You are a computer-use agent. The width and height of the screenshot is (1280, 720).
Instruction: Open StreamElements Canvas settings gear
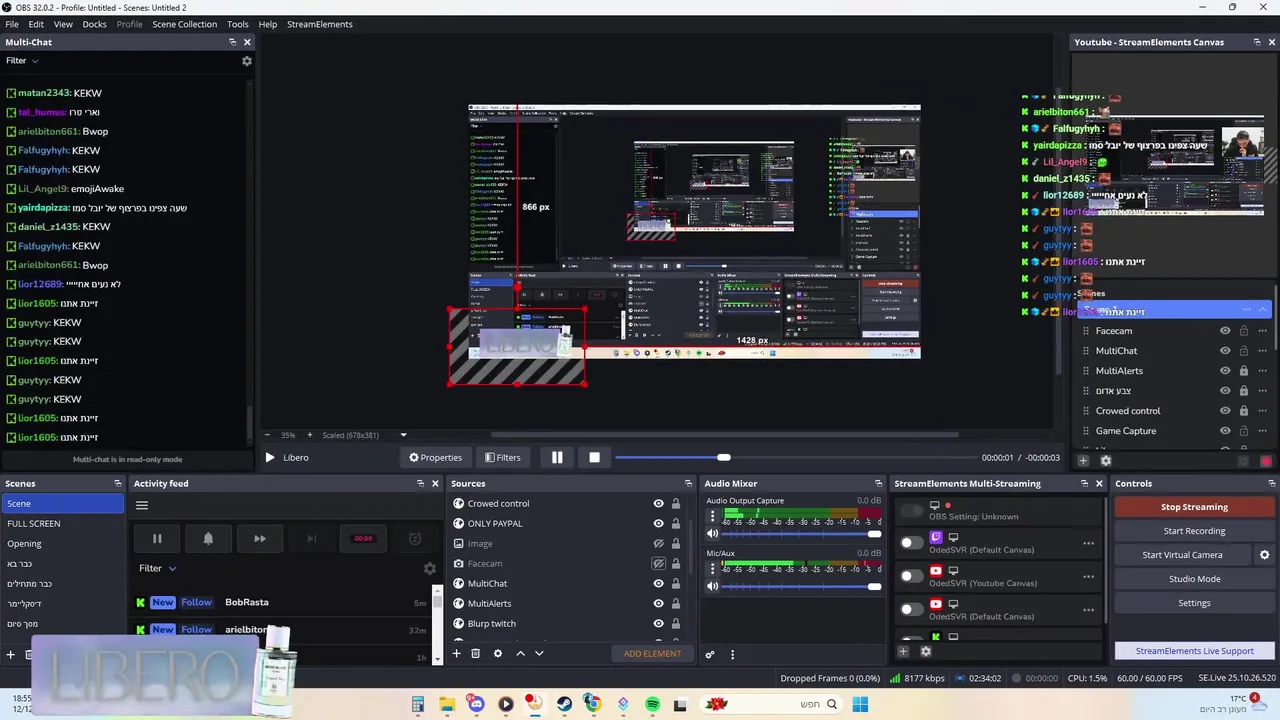tap(1105, 461)
